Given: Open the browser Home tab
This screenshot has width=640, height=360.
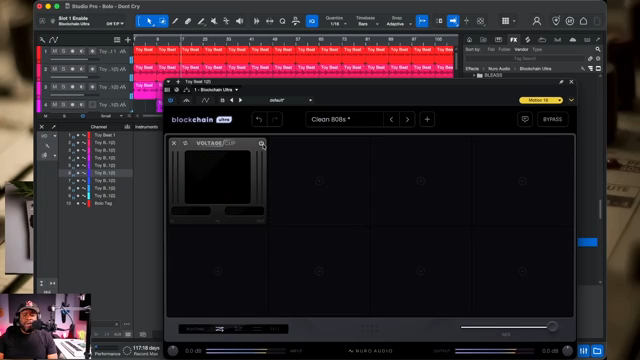Looking at the screenshot, I should (469, 40).
